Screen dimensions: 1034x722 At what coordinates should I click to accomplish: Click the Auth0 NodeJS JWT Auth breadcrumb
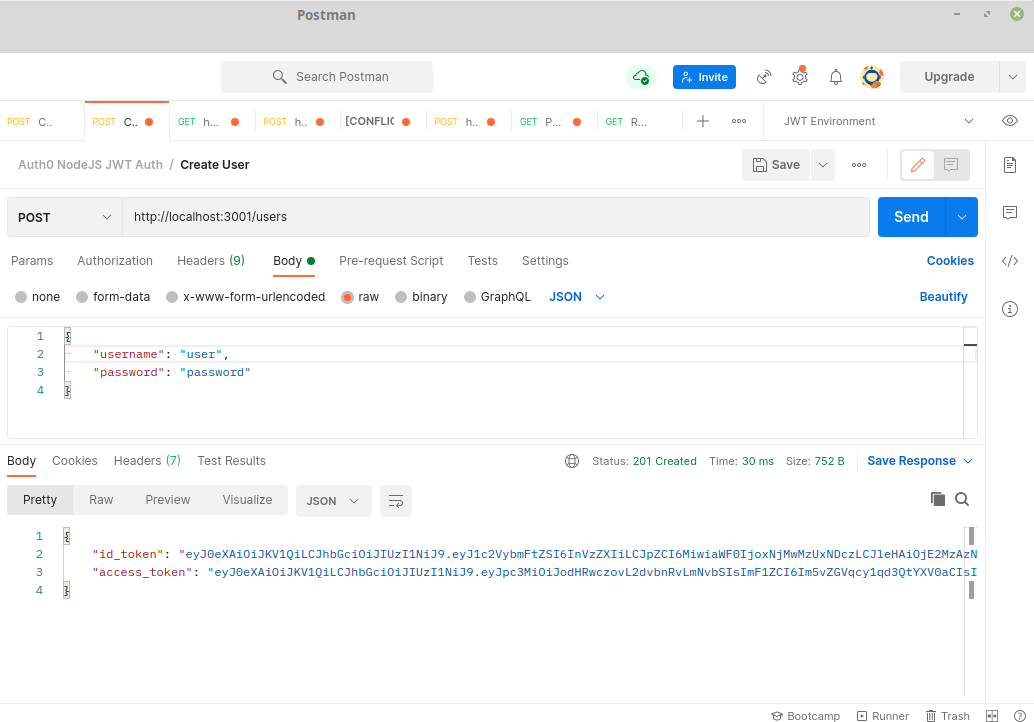coord(90,165)
